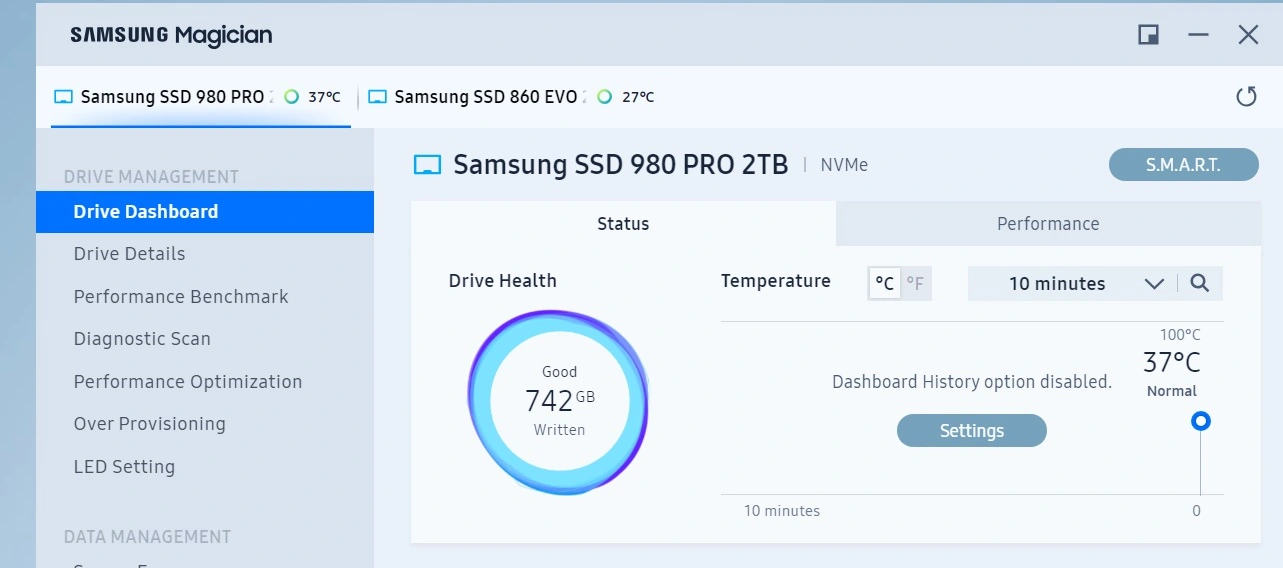Viewport: 1283px width, 568px height.
Task: Switch to the Status tab
Action: (623, 224)
